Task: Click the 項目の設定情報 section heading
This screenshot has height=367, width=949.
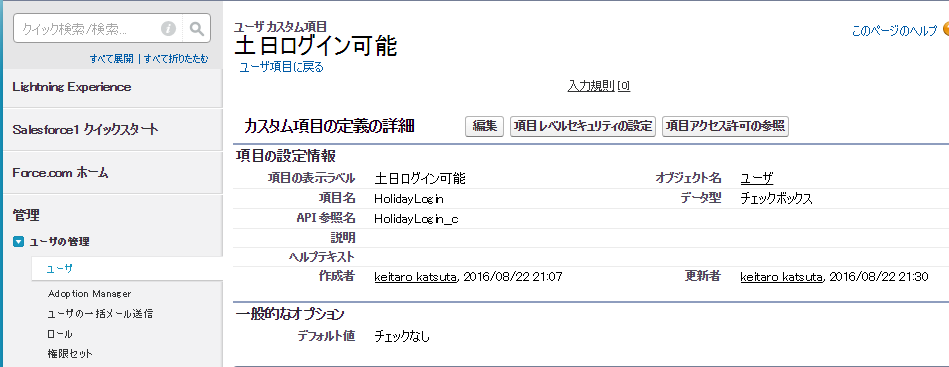Action: click(286, 156)
